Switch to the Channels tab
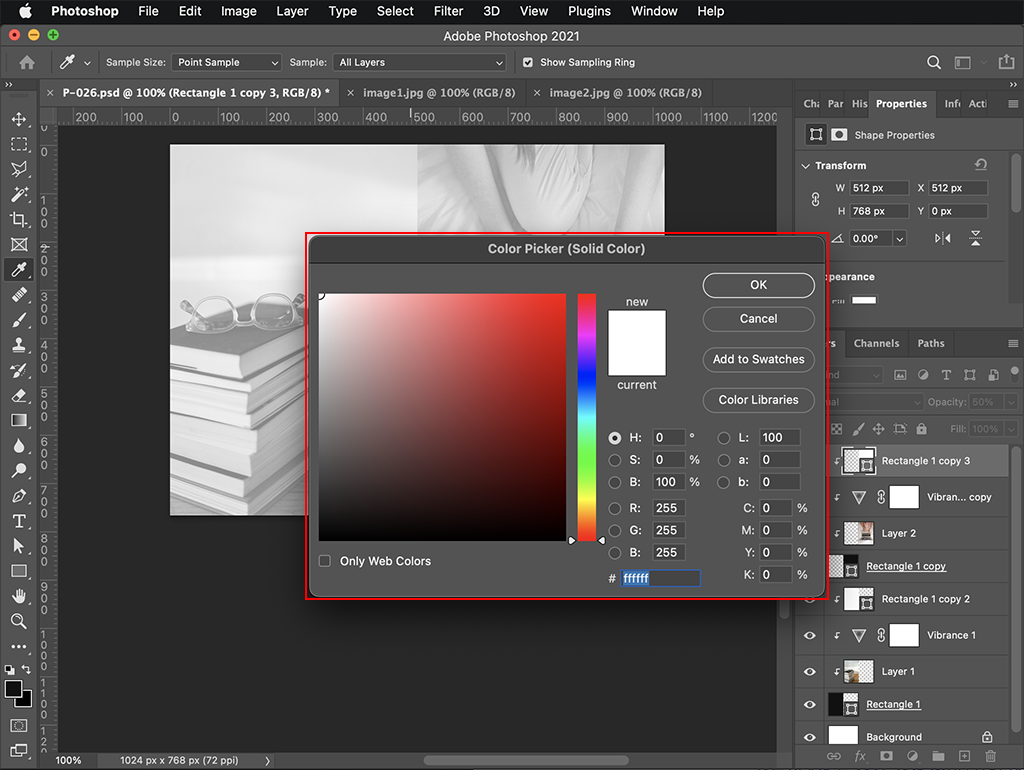 [x=876, y=344]
